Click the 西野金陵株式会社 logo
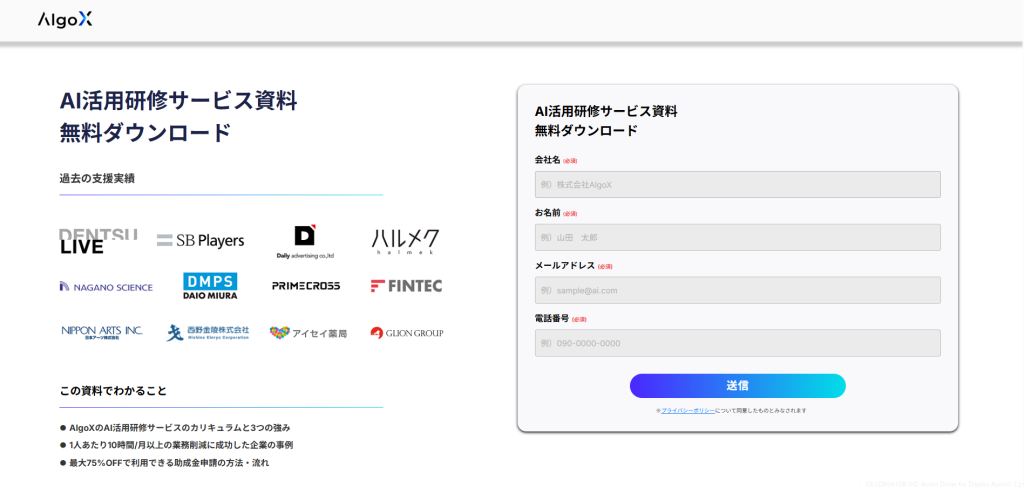Image resolution: width=1024 pixels, height=487 pixels. (208, 333)
